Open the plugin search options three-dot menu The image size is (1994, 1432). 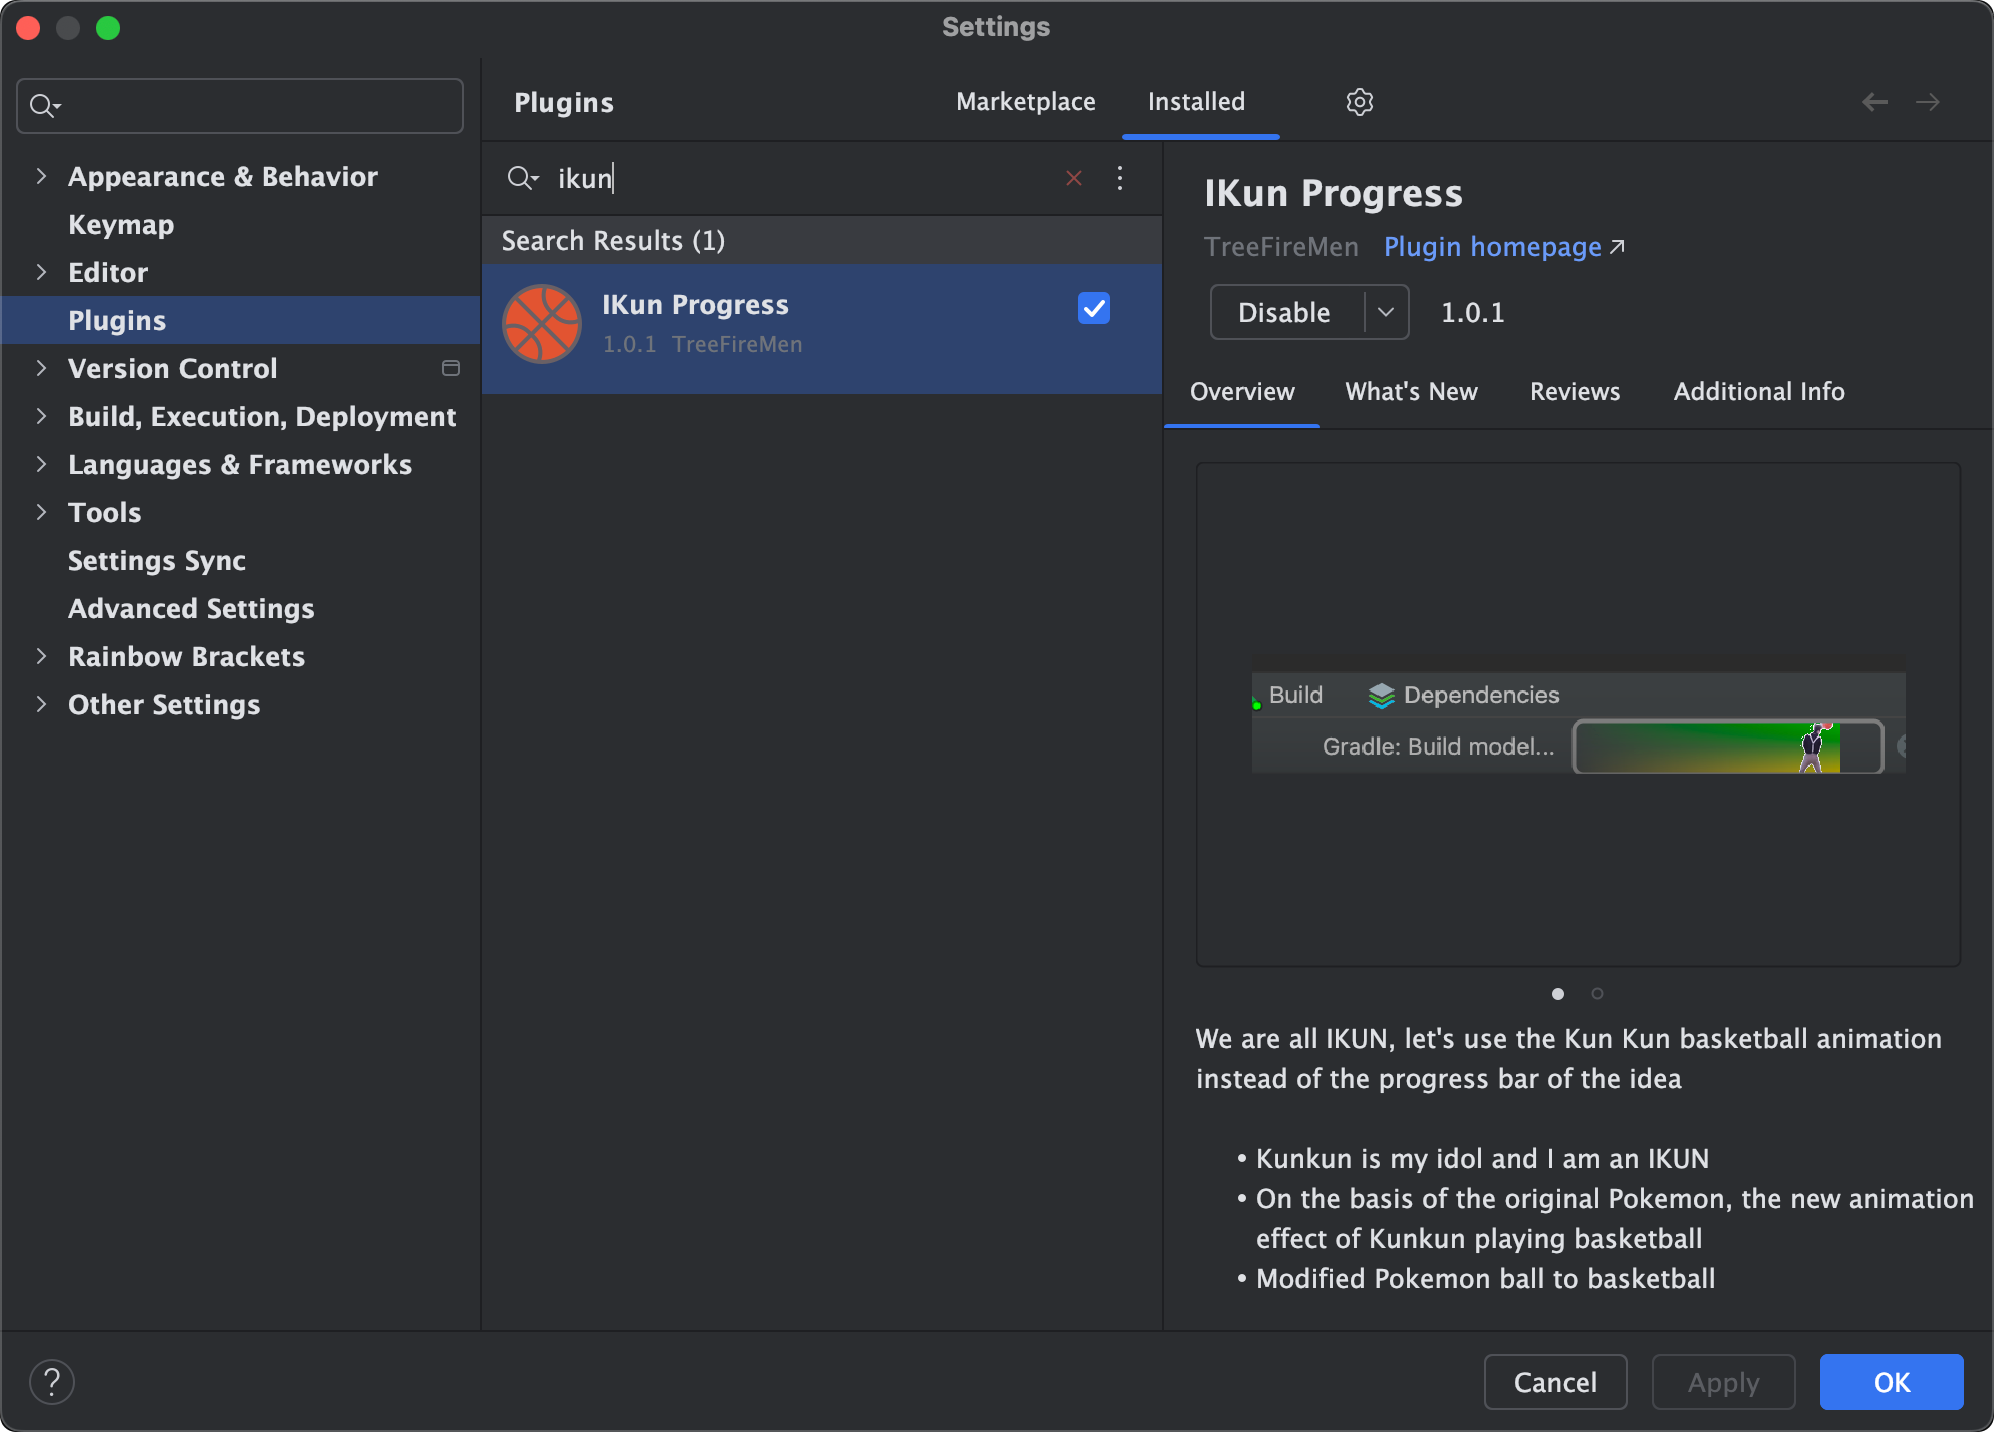[x=1120, y=178]
